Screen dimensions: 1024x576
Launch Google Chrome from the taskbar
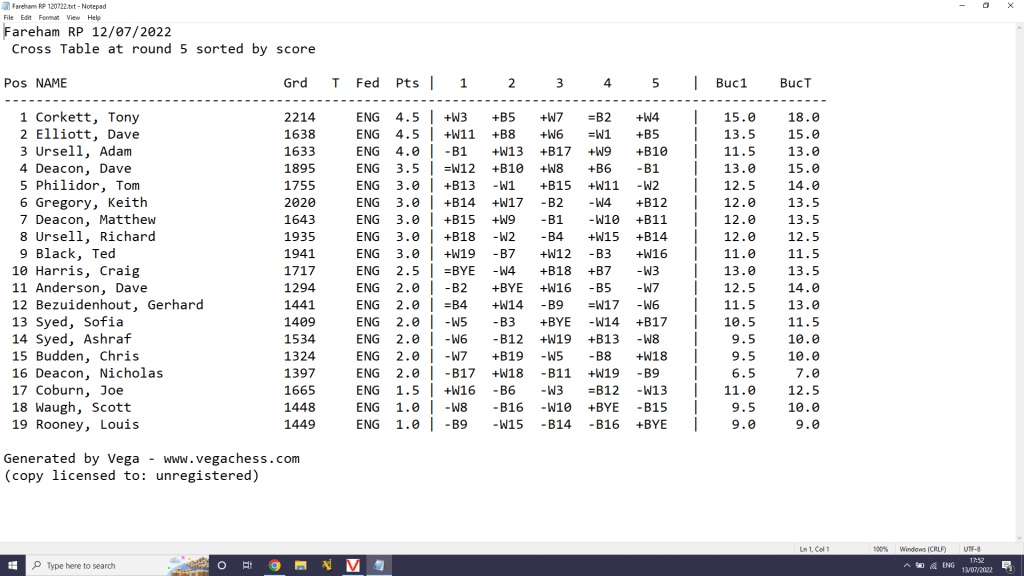coord(274,565)
